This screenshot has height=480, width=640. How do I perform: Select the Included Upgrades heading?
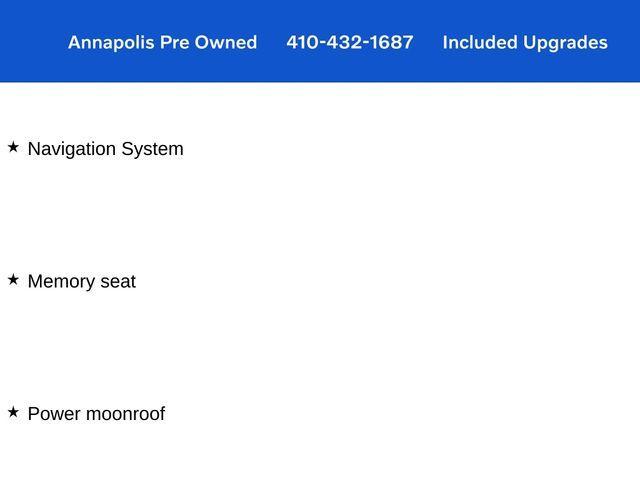click(524, 42)
